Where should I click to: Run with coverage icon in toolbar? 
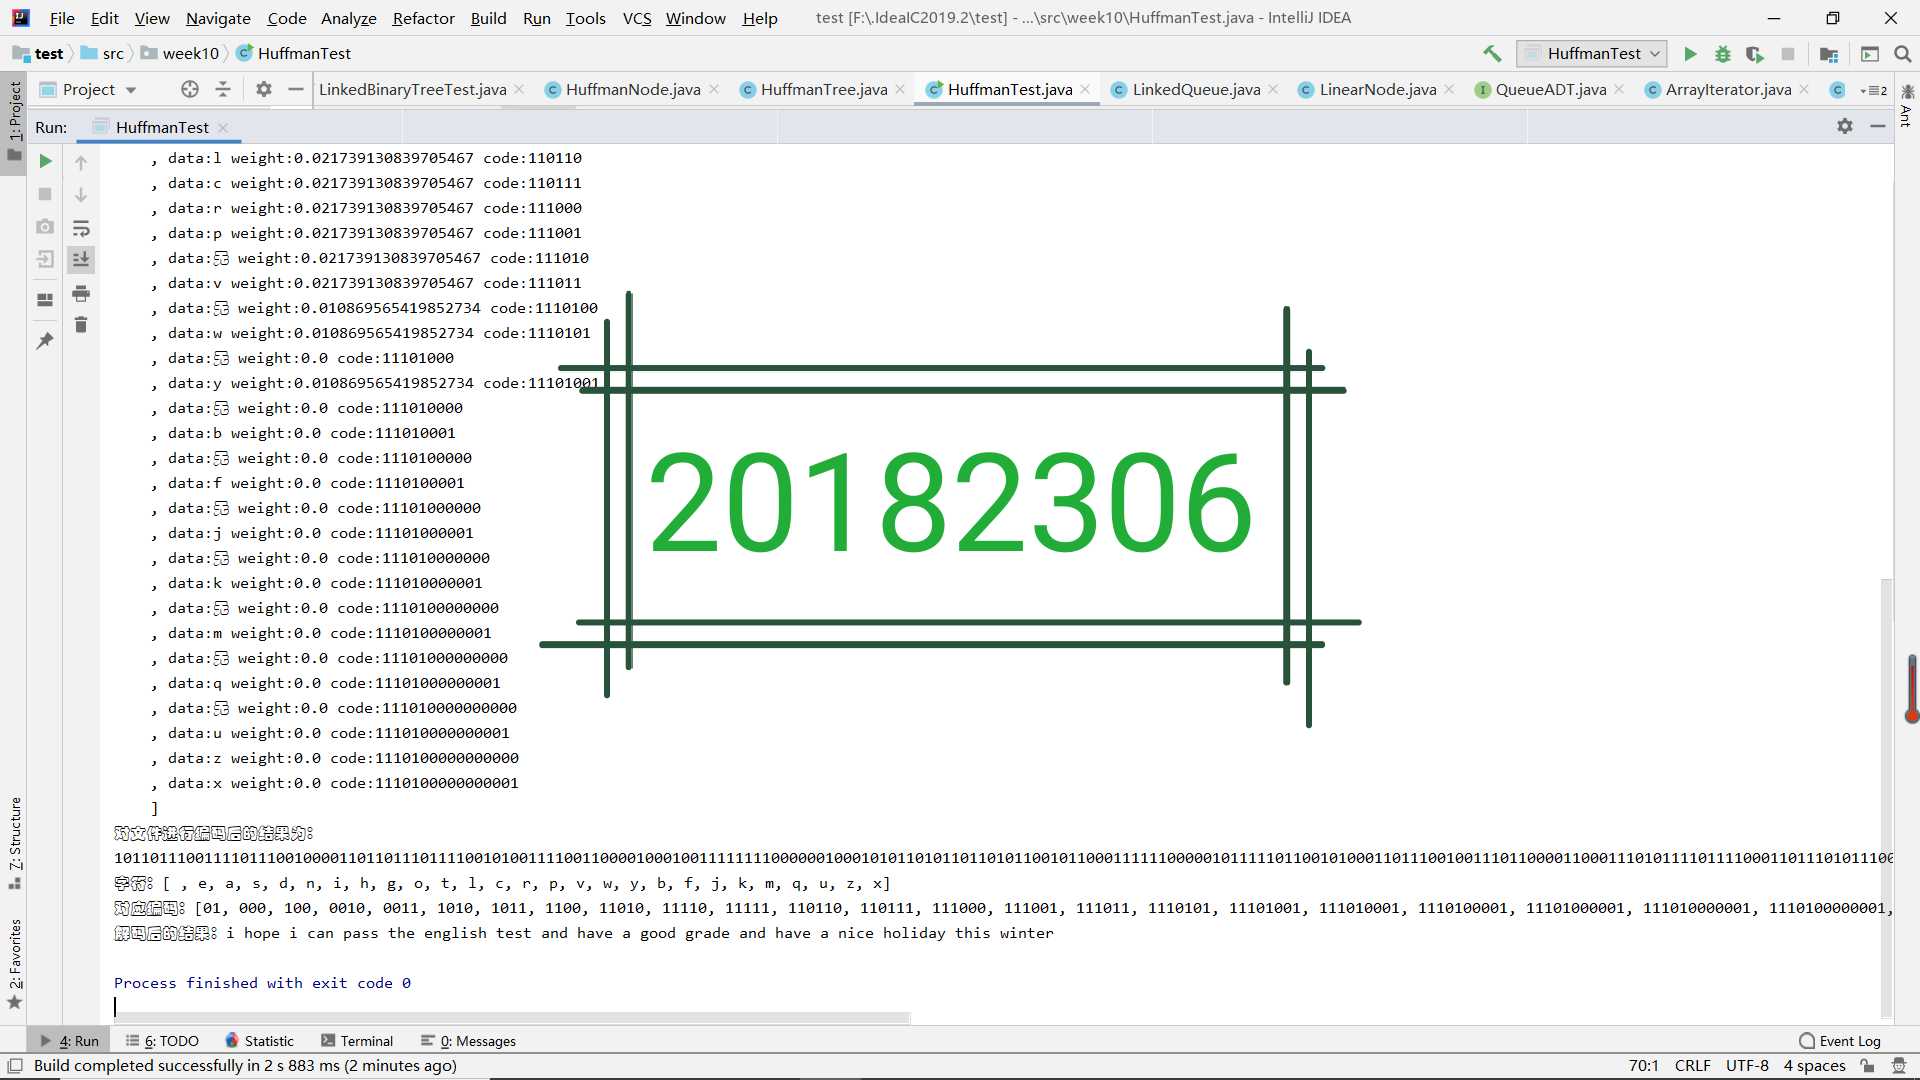point(1755,54)
